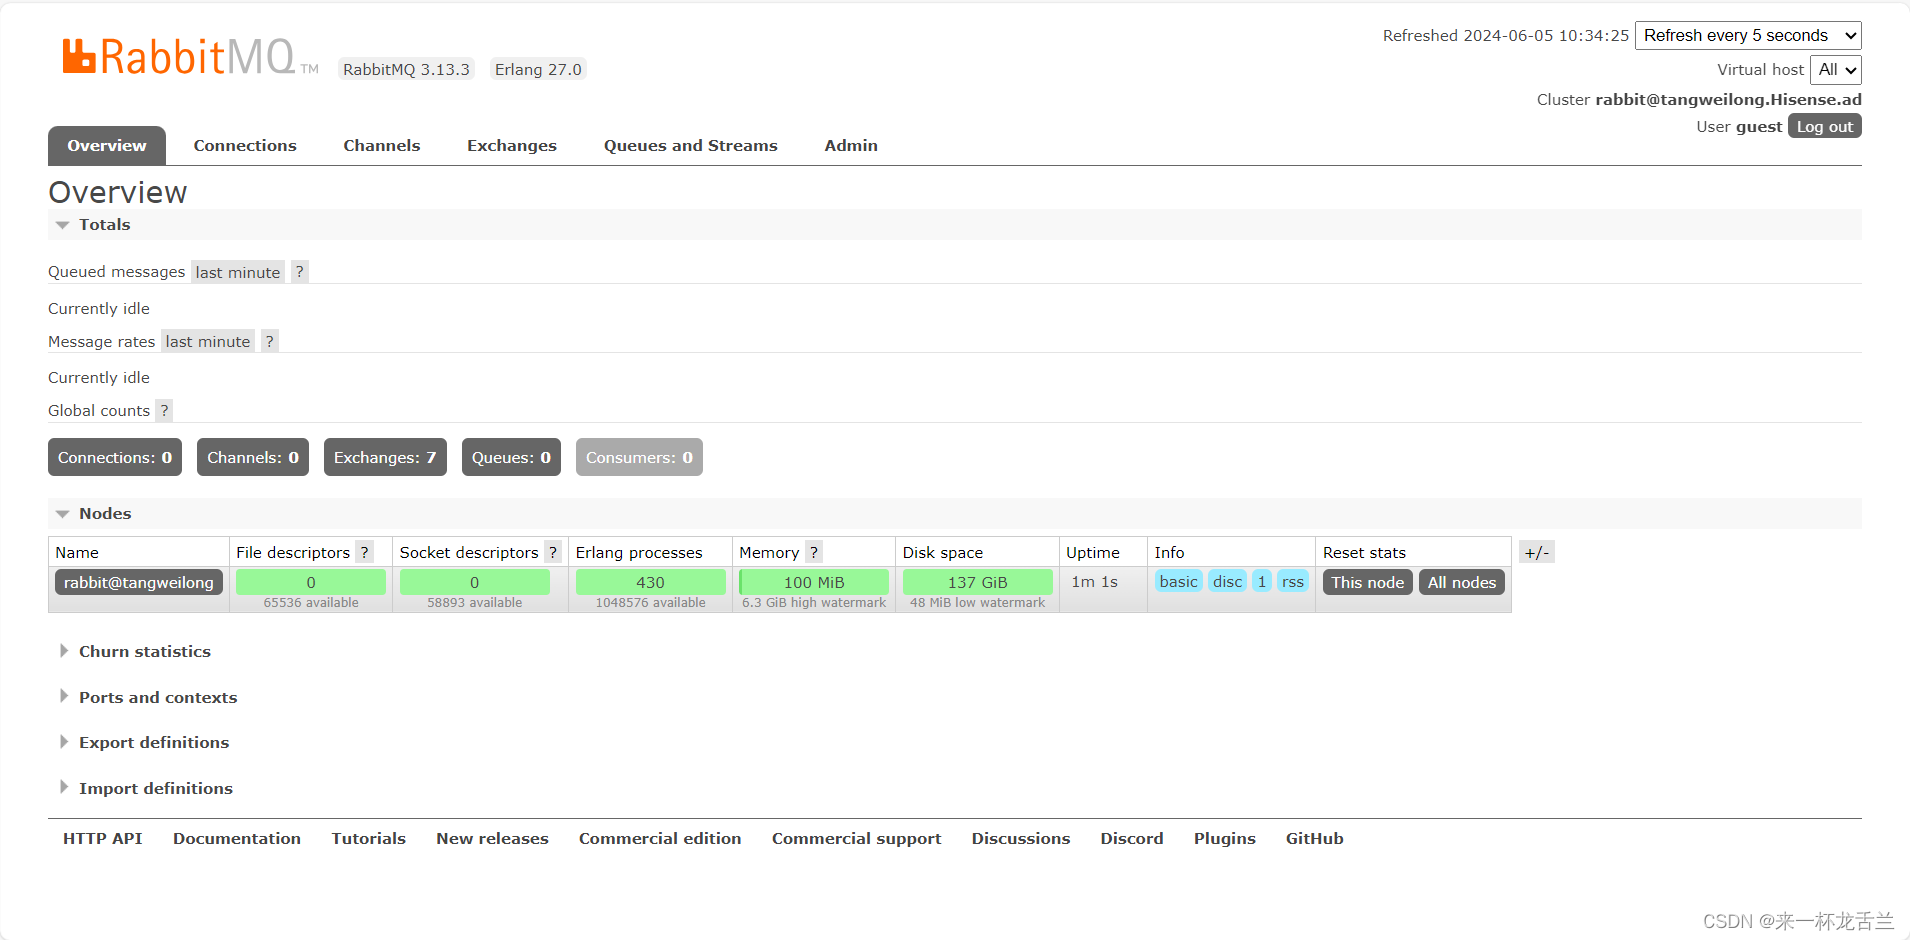Open Documentation link
Viewport: 1910px width, 940px height.
pos(237,839)
